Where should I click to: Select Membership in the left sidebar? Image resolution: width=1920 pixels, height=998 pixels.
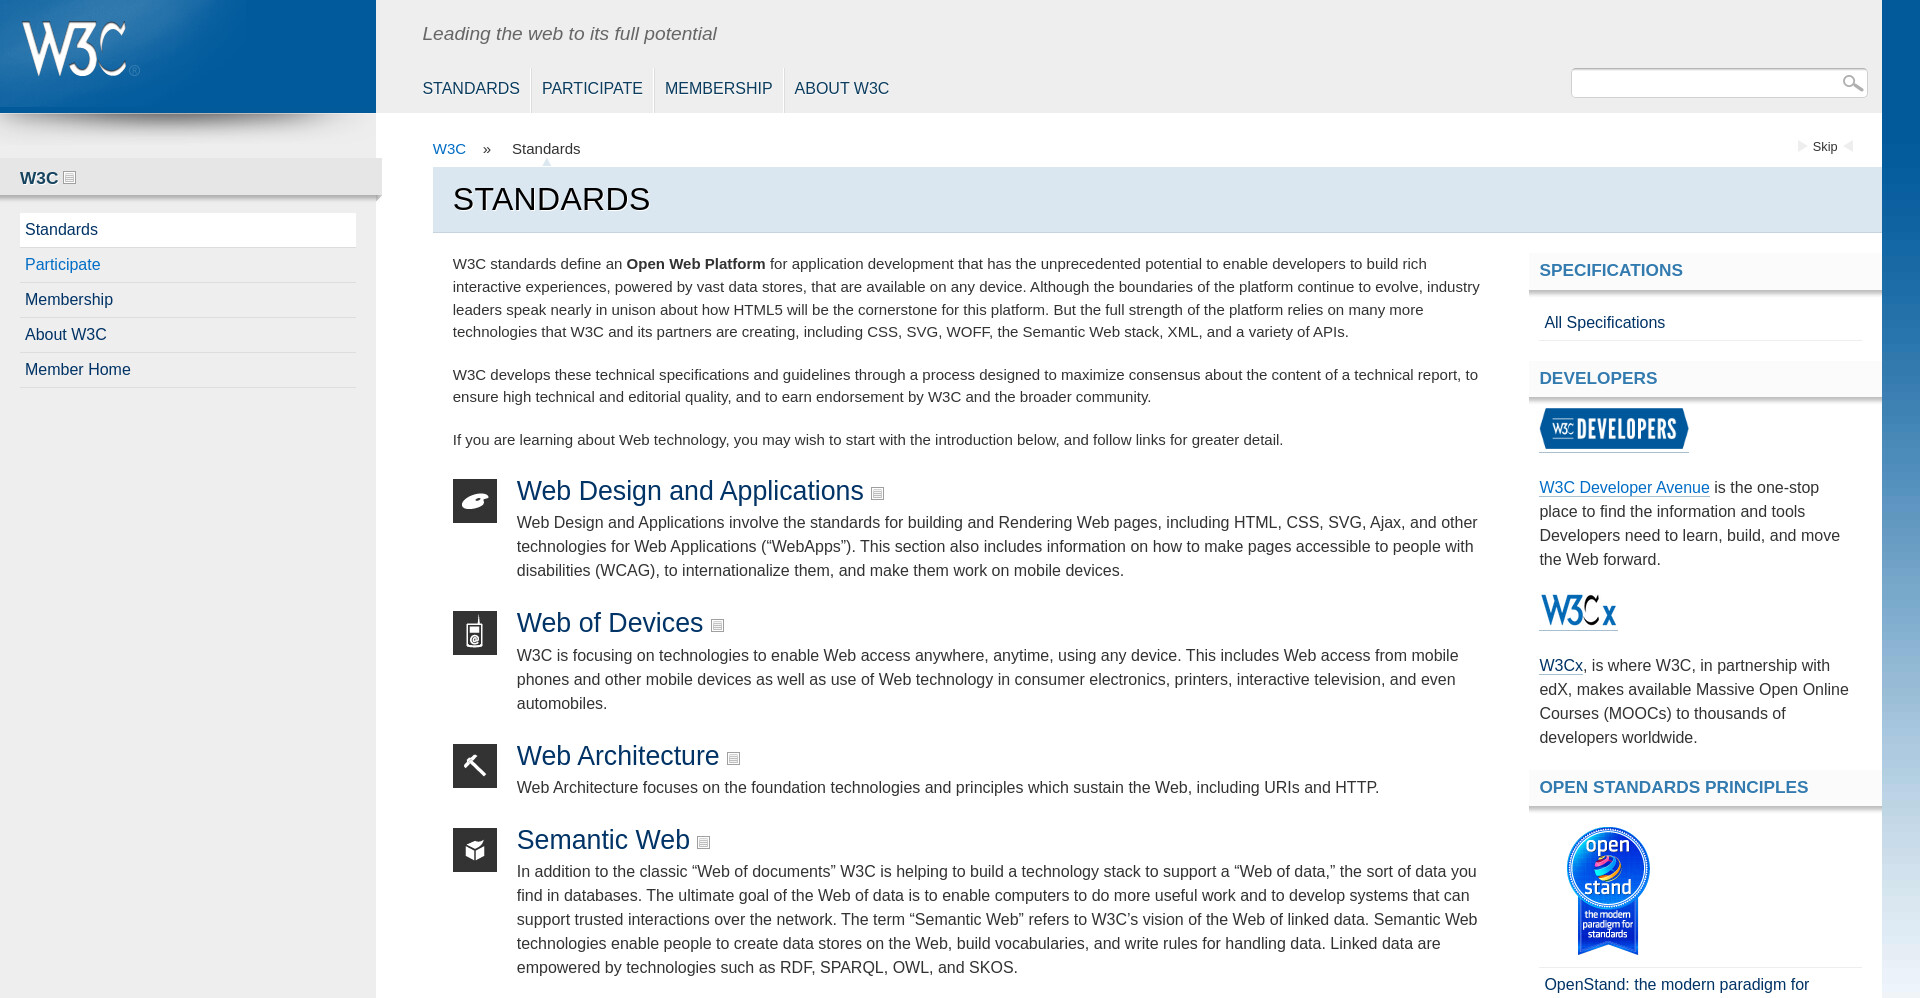tap(188, 300)
